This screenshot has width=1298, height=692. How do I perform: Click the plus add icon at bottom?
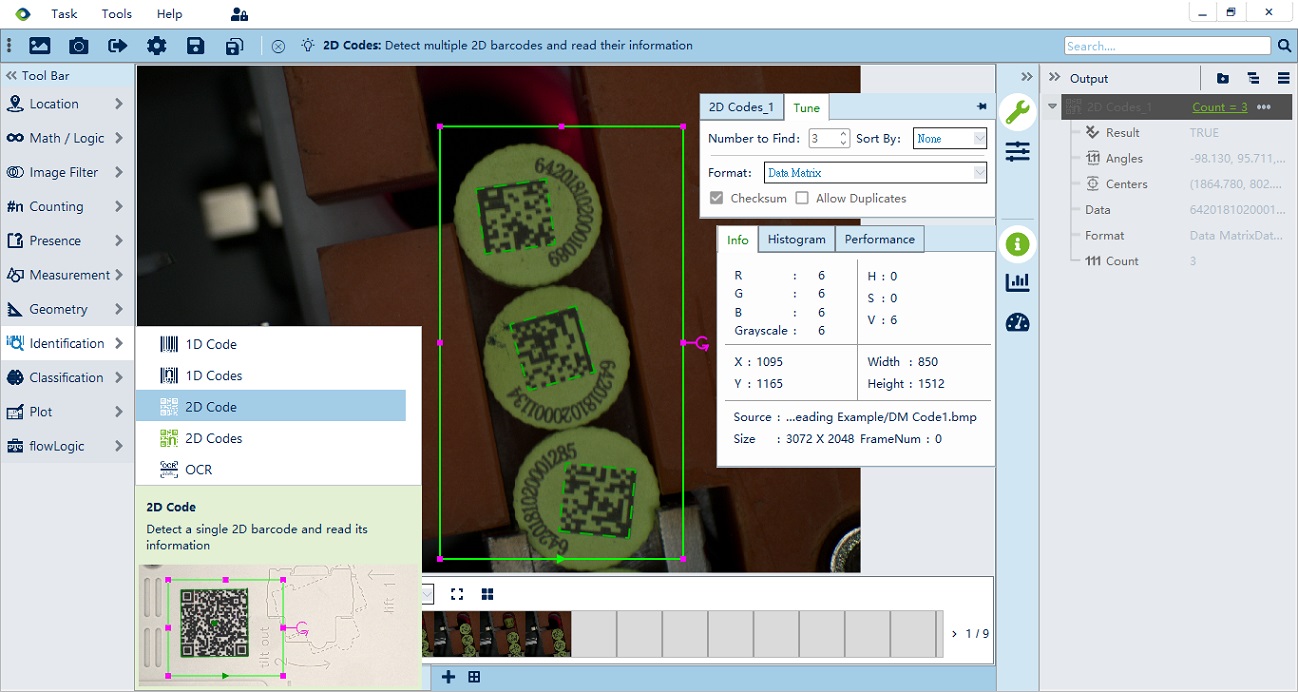point(448,677)
